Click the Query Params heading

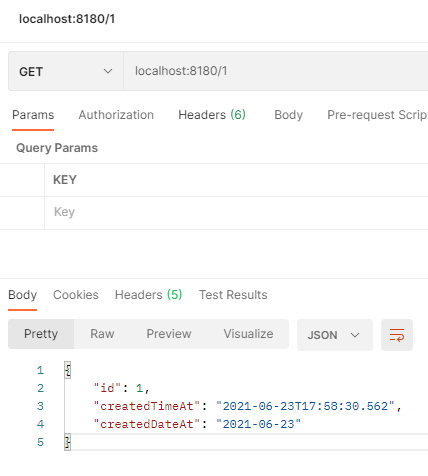pyautogui.click(x=57, y=148)
